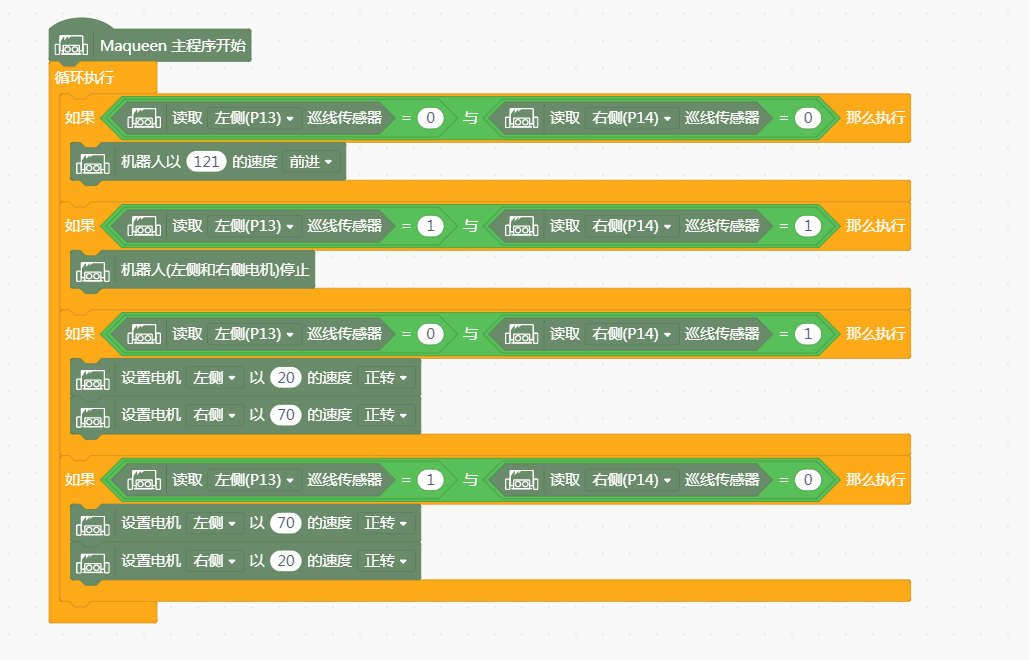Click 与 operator in fourth 如果 condition
Viewport: 1029px width, 660px height.
point(471,480)
